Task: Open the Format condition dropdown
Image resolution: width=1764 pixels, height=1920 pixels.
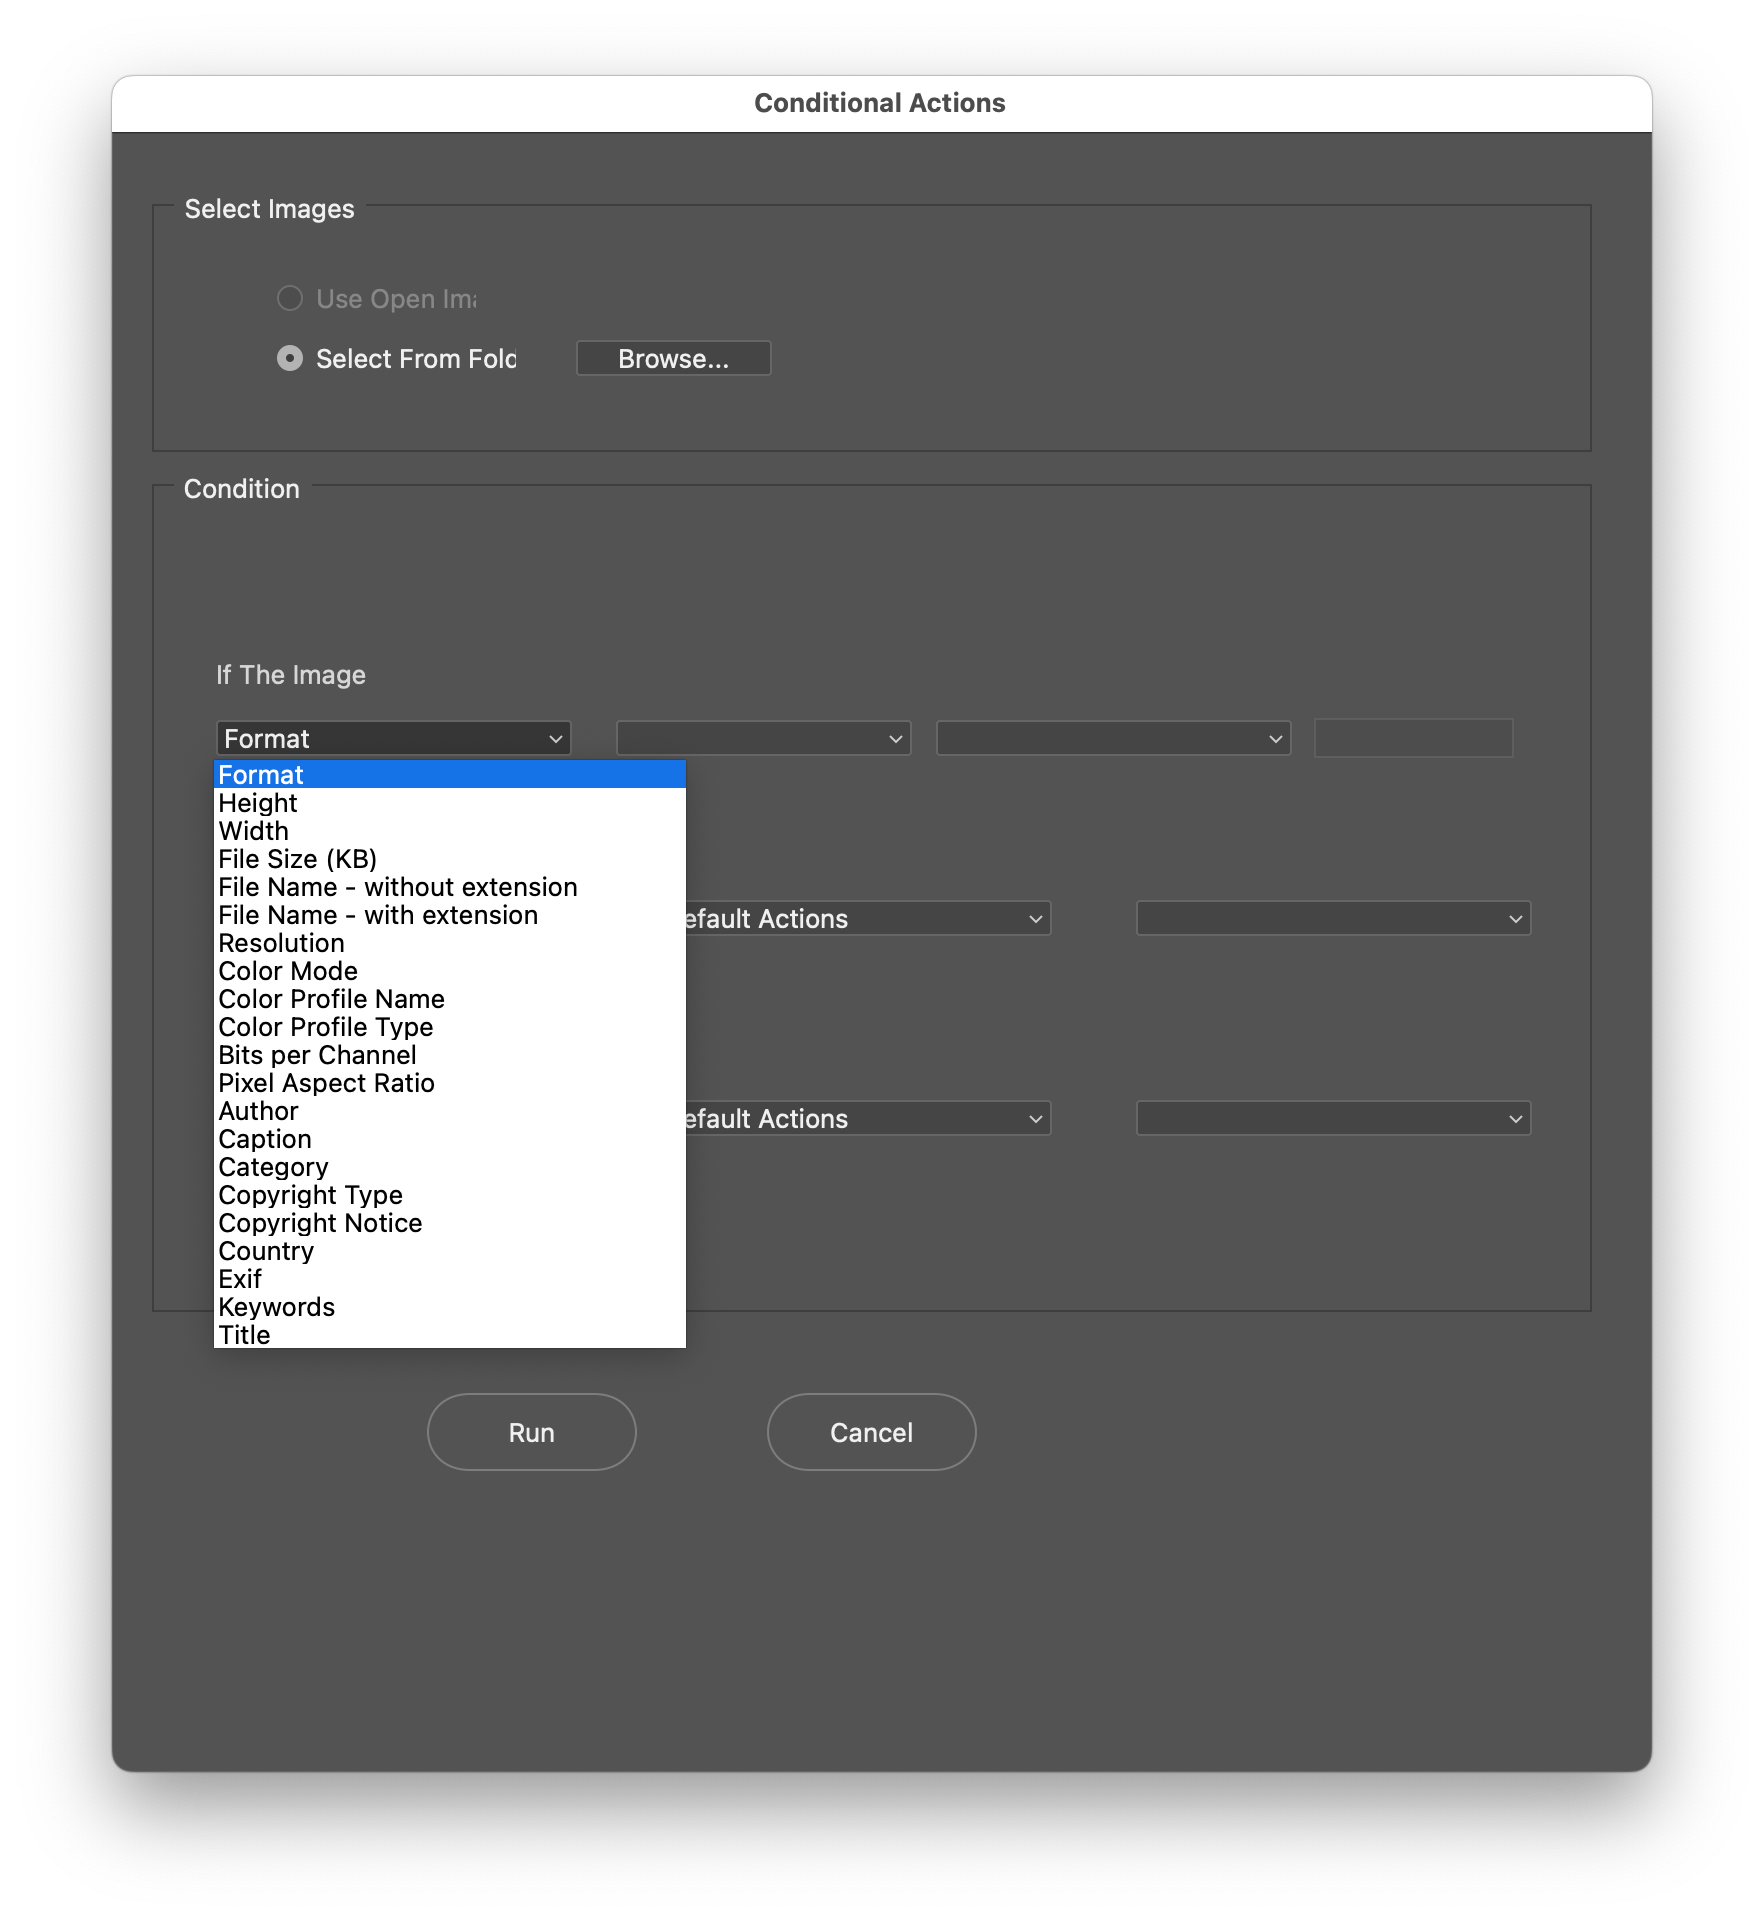Action: tap(392, 738)
